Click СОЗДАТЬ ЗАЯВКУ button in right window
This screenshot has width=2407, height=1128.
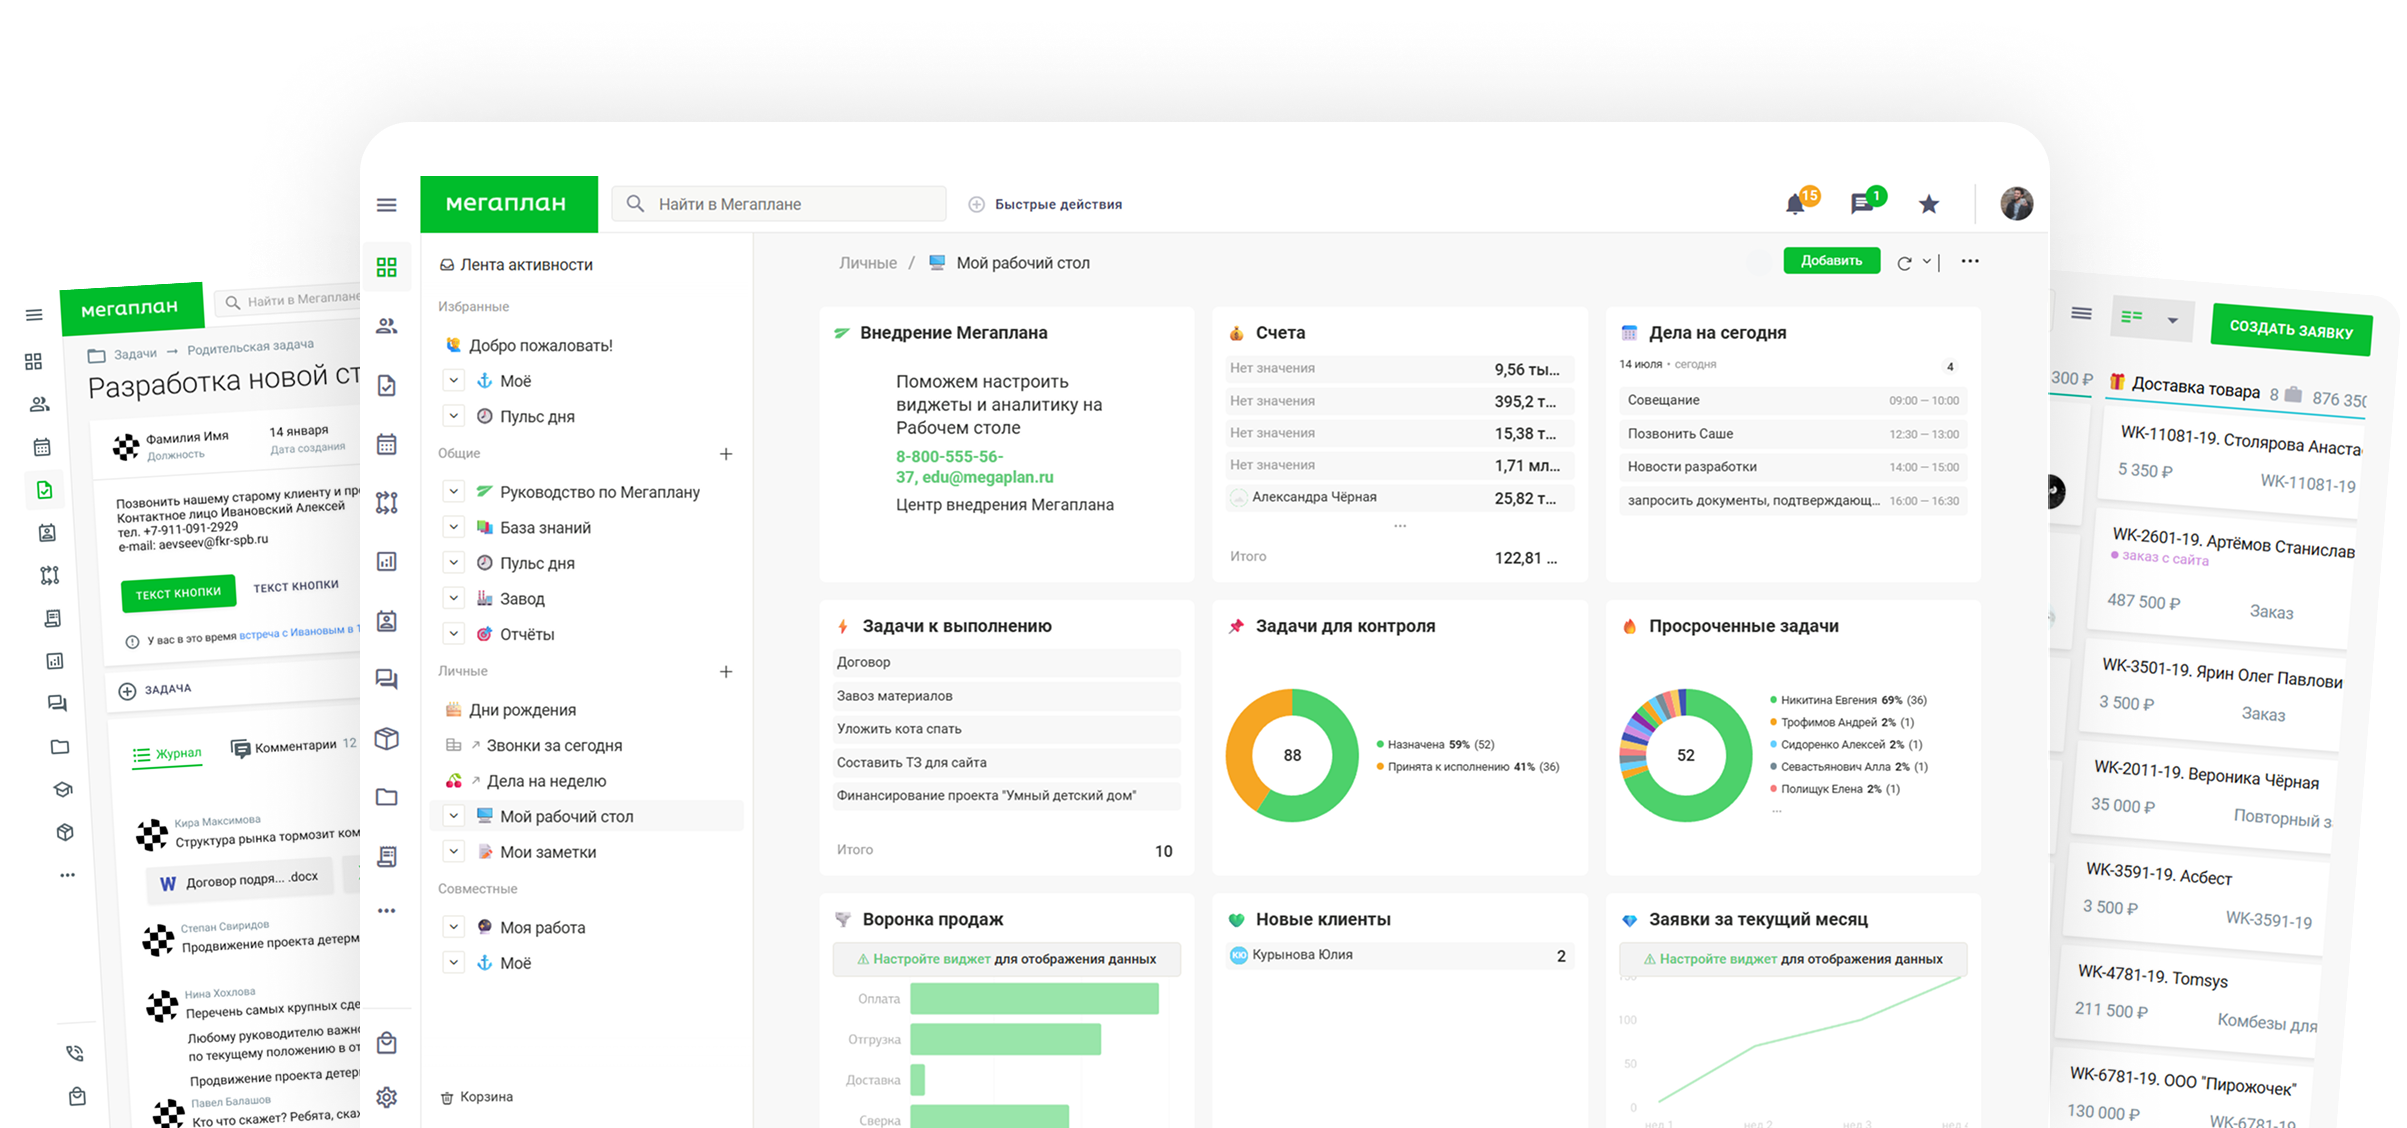[x=2291, y=330]
